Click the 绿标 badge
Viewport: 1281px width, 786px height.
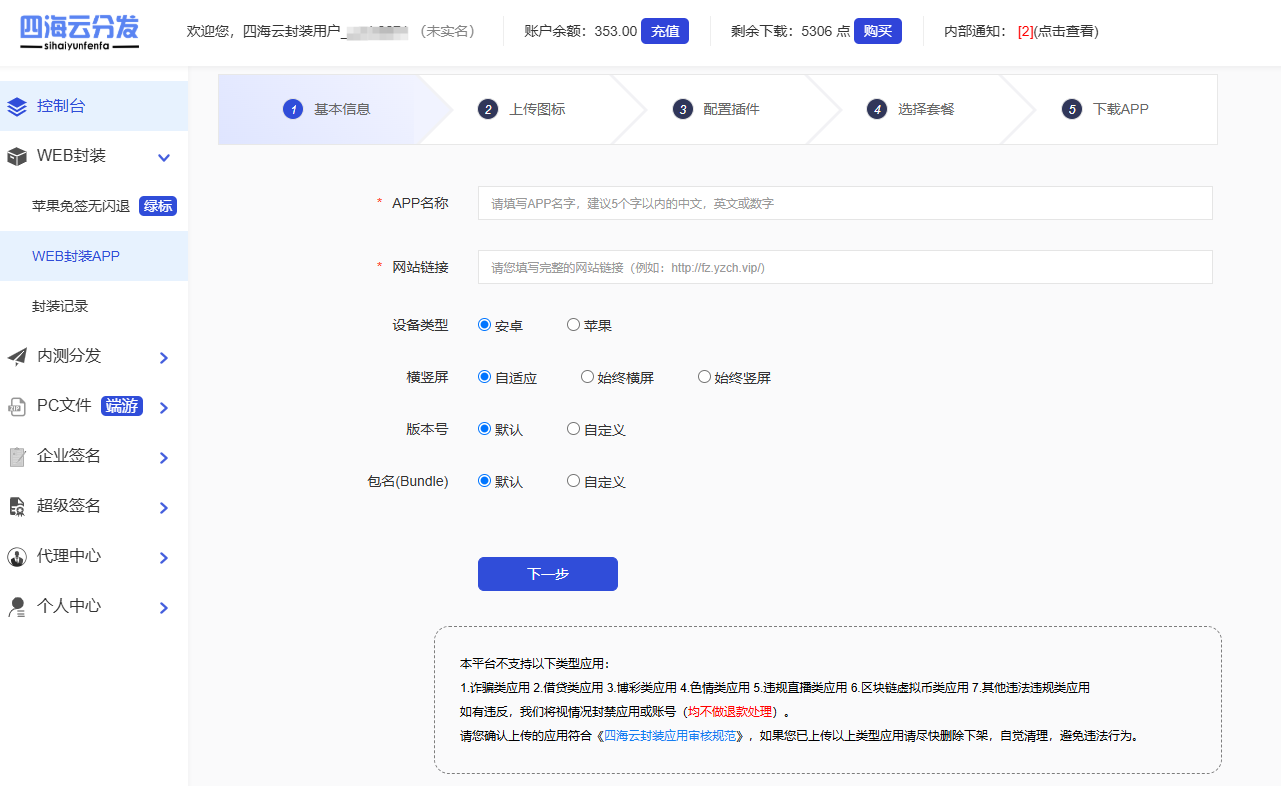[x=158, y=206]
